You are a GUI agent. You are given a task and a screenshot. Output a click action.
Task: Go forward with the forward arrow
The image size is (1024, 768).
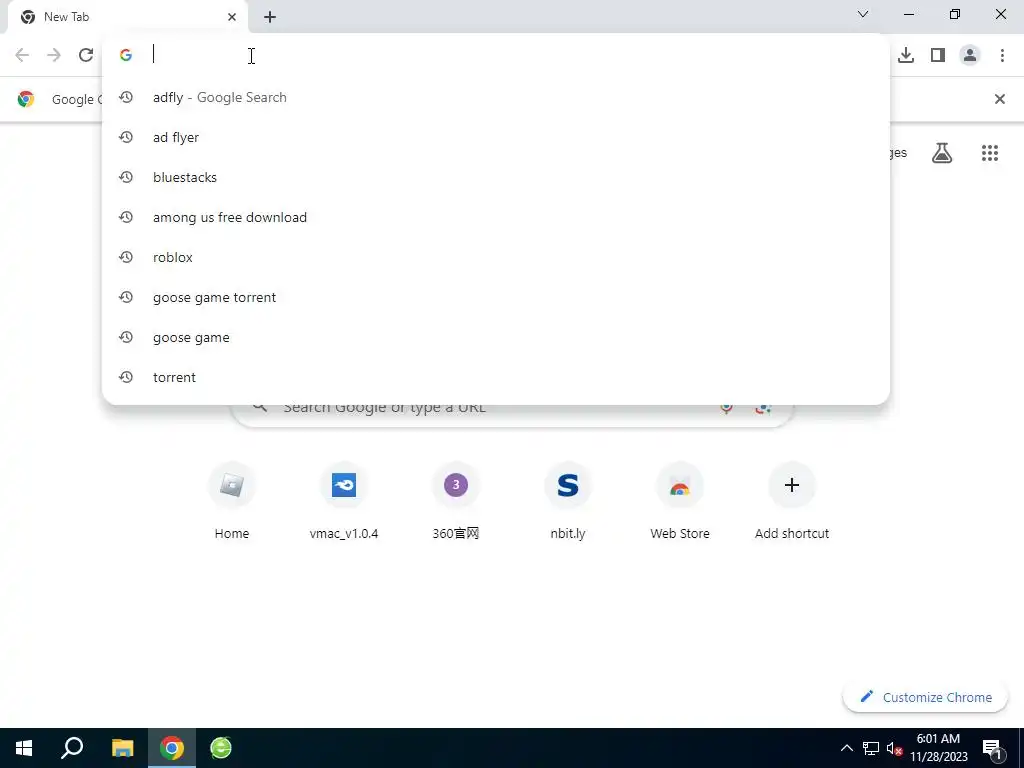tap(54, 55)
